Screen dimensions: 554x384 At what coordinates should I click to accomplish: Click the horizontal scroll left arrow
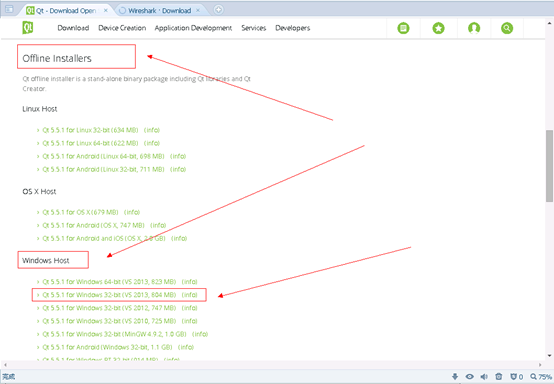(x=5, y=365)
